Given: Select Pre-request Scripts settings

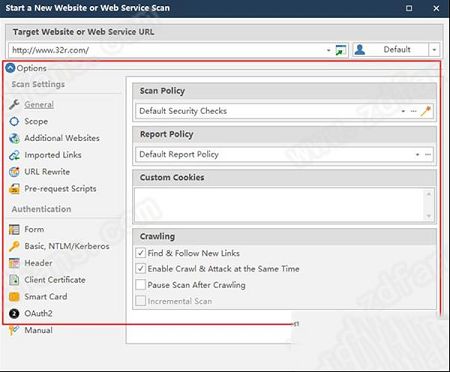Looking at the screenshot, I should point(60,189).
